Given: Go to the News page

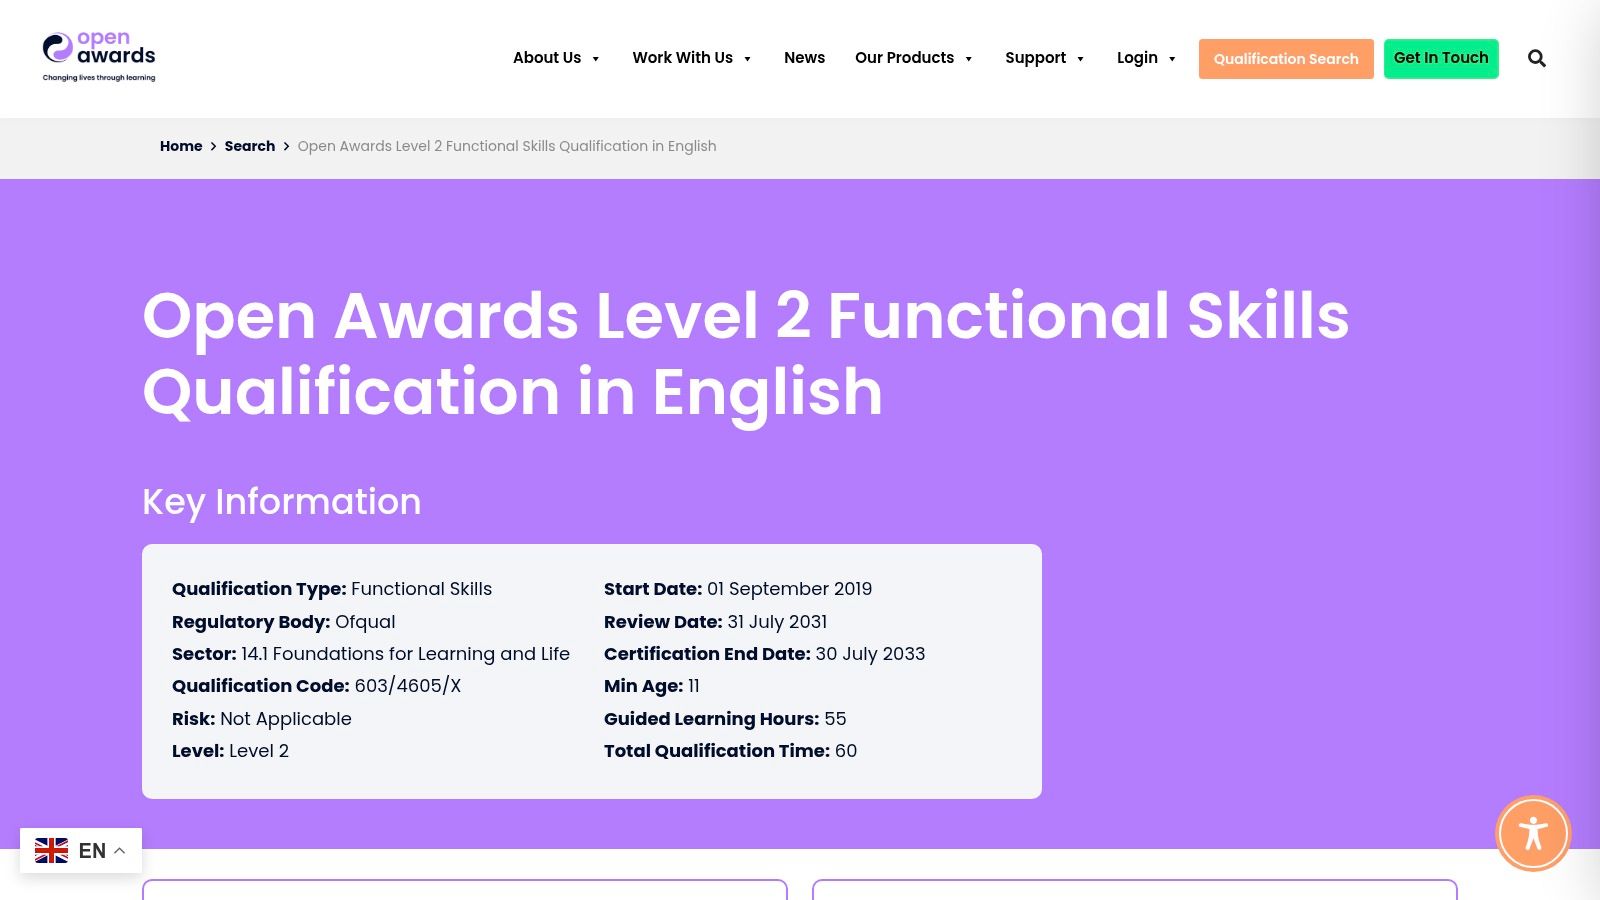Looking at the screenshot, I should pyautogui.click(x=804, y=58).
